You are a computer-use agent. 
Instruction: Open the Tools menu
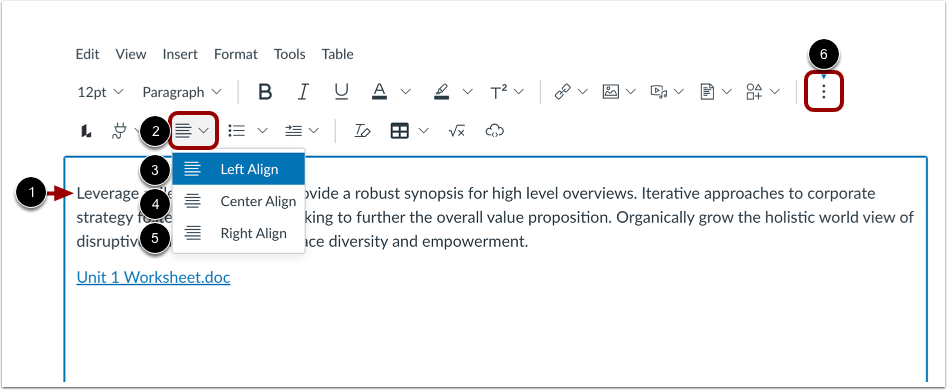[x=289, y=54]
